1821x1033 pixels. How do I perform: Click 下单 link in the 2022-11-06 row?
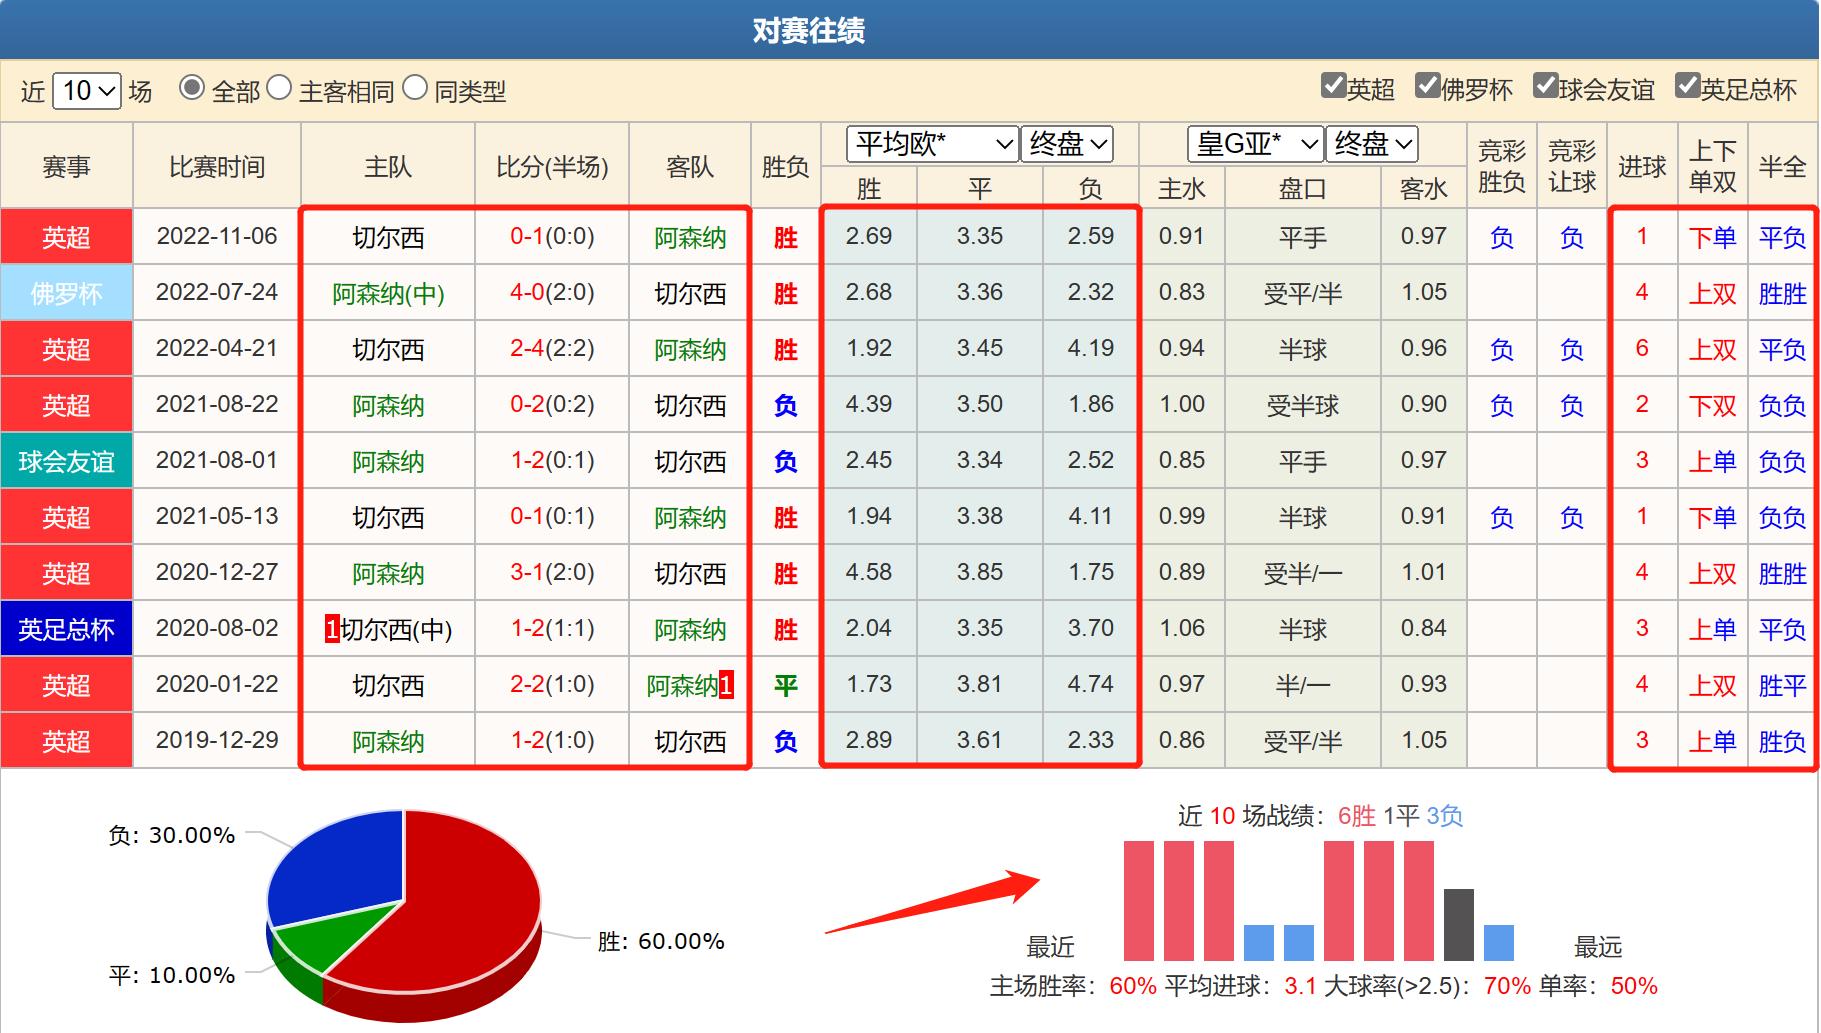click(x=1712, y=237)
